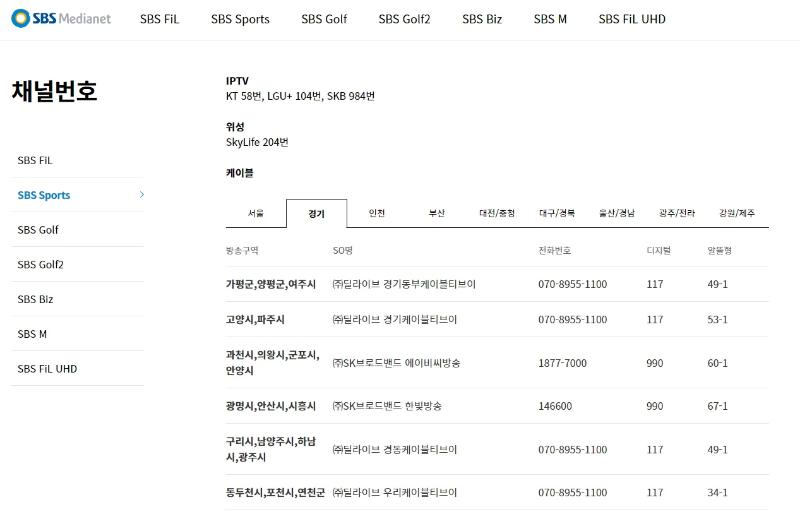Click ㈜딜라이브 경동케이블티브이 SO name

click(x=395, y=450)
